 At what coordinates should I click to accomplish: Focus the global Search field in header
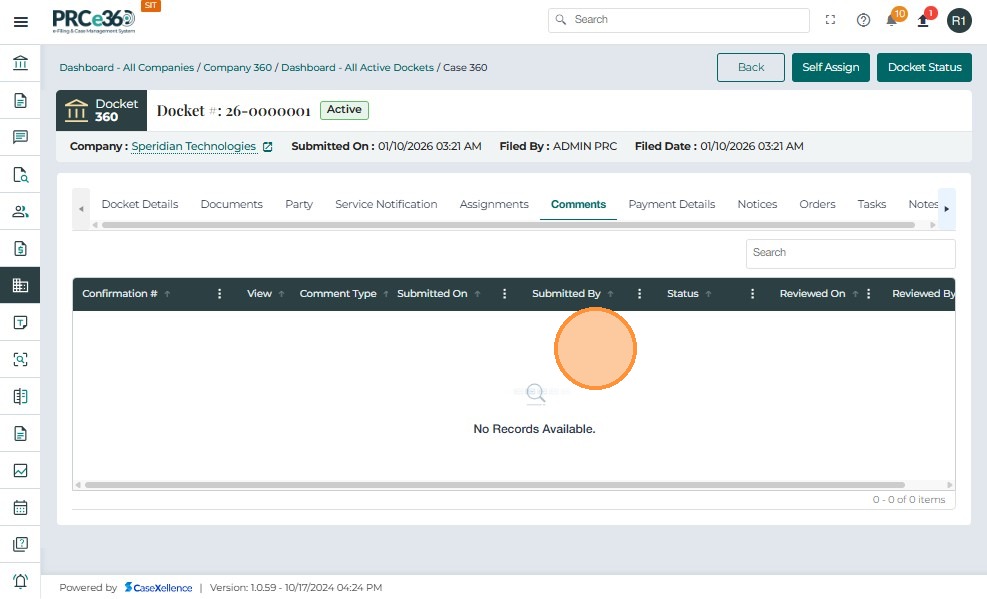coord(679,20)
